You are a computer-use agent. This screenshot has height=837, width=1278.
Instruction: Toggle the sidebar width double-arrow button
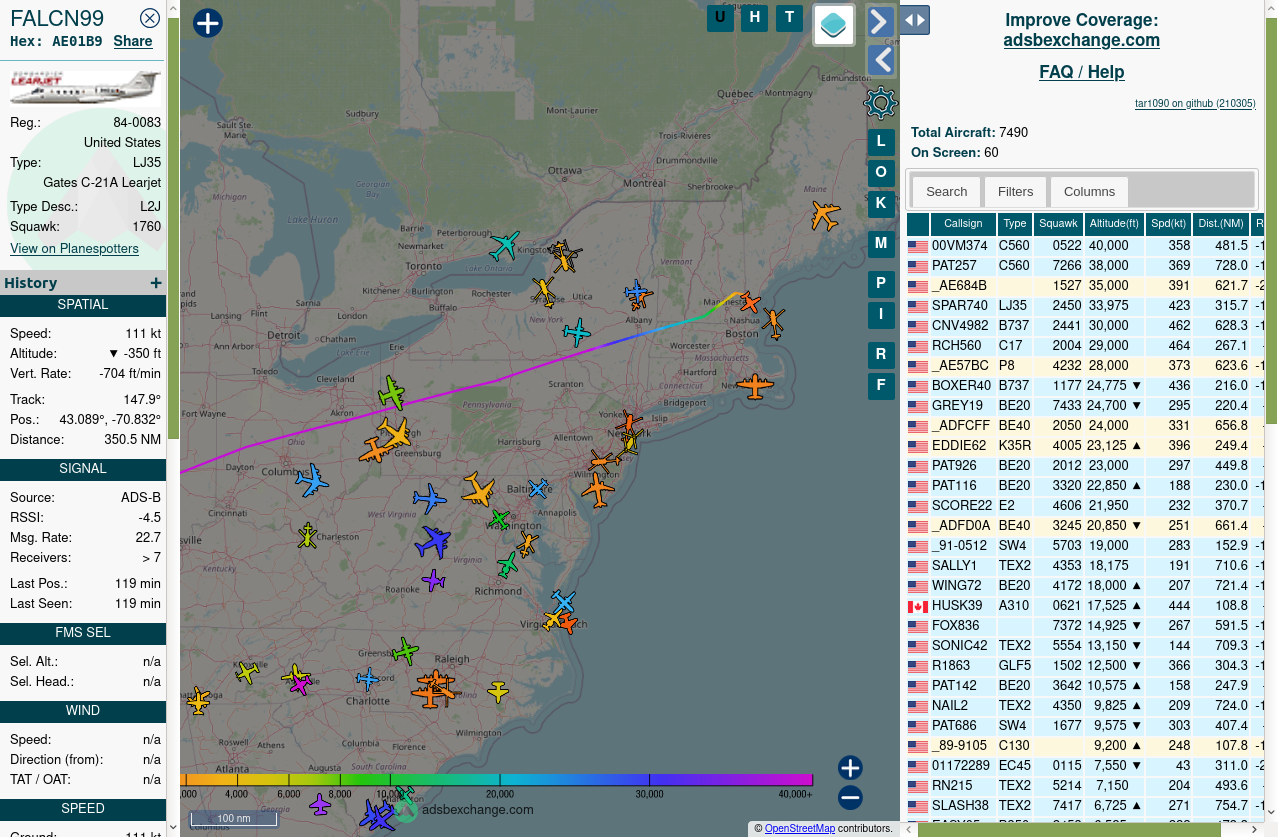(914, 20)
